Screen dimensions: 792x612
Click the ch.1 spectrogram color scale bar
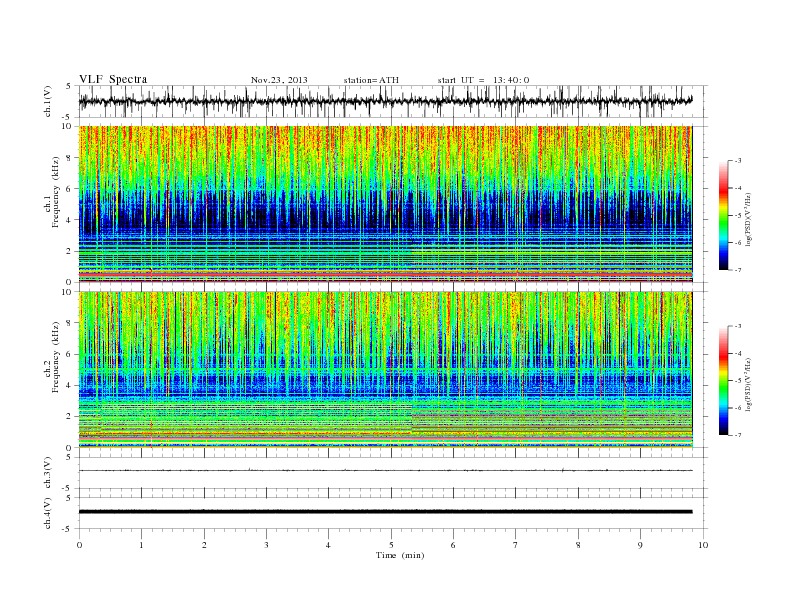(x=723, y=215)
